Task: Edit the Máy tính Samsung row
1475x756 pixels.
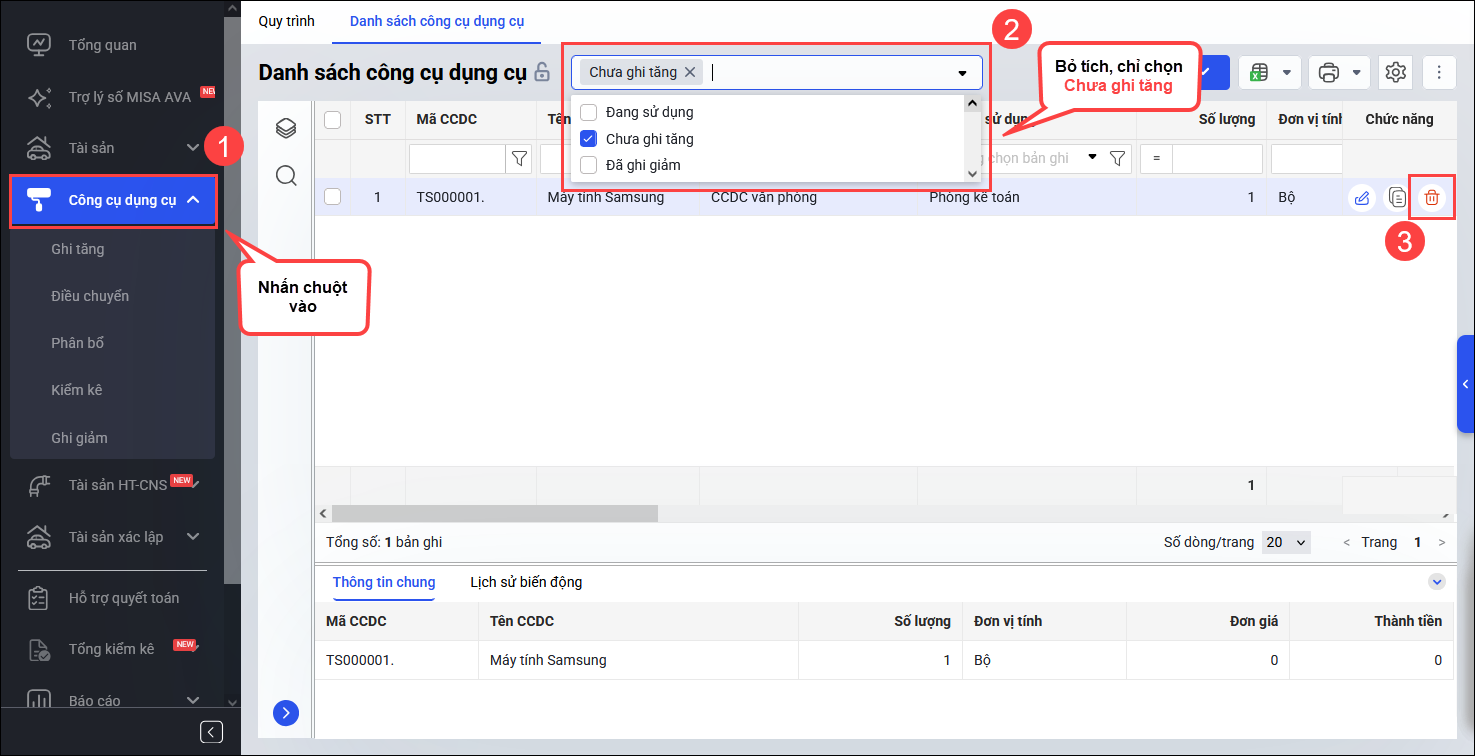Action: (1361, 198)
